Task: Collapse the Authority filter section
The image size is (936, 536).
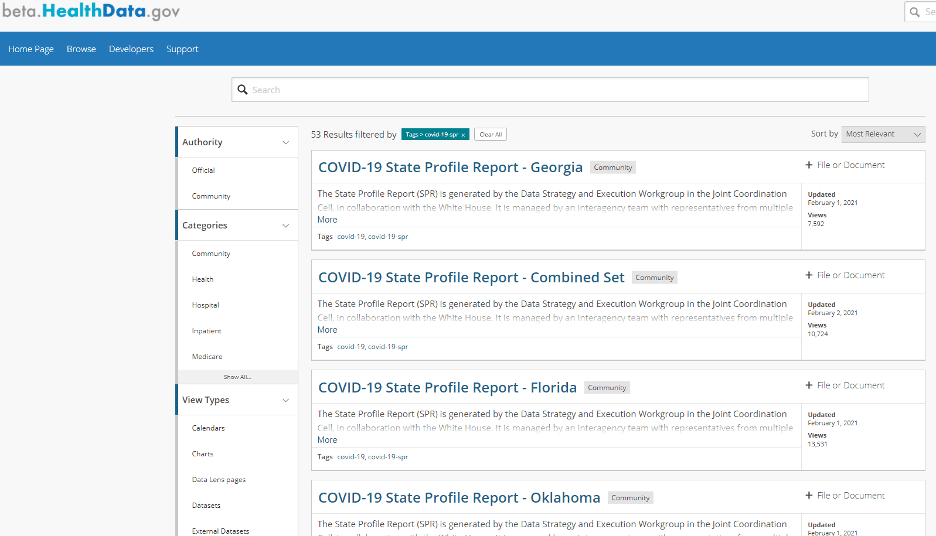Action: (x=285, y=142)
